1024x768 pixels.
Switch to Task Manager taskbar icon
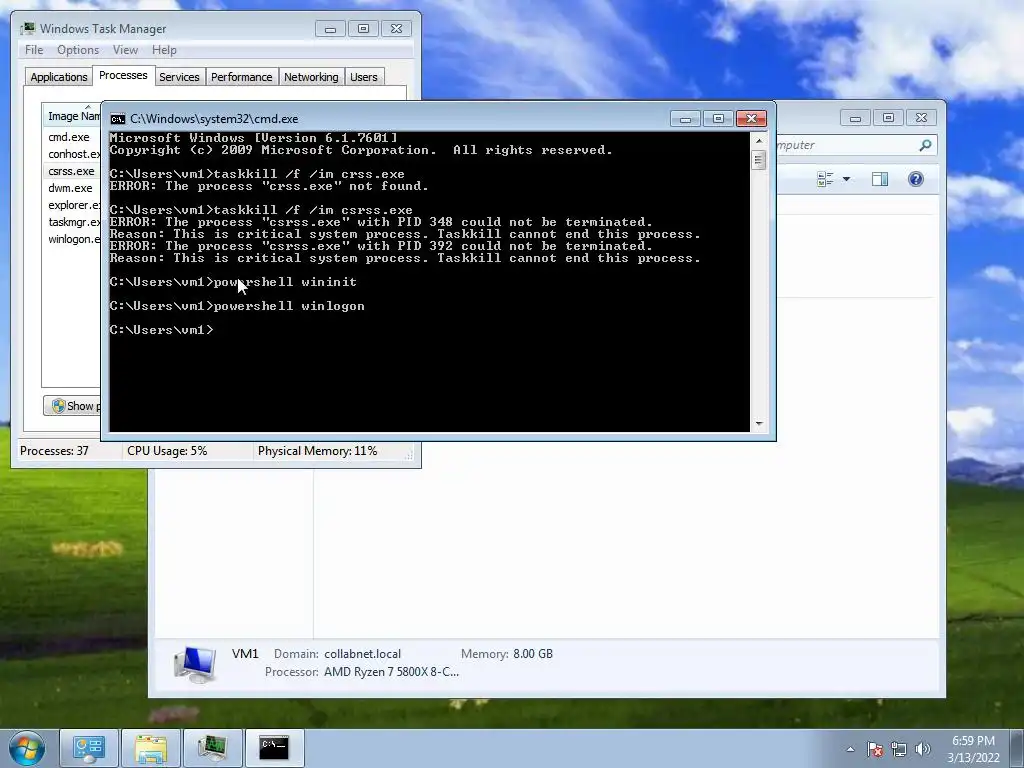coord(212,748)
